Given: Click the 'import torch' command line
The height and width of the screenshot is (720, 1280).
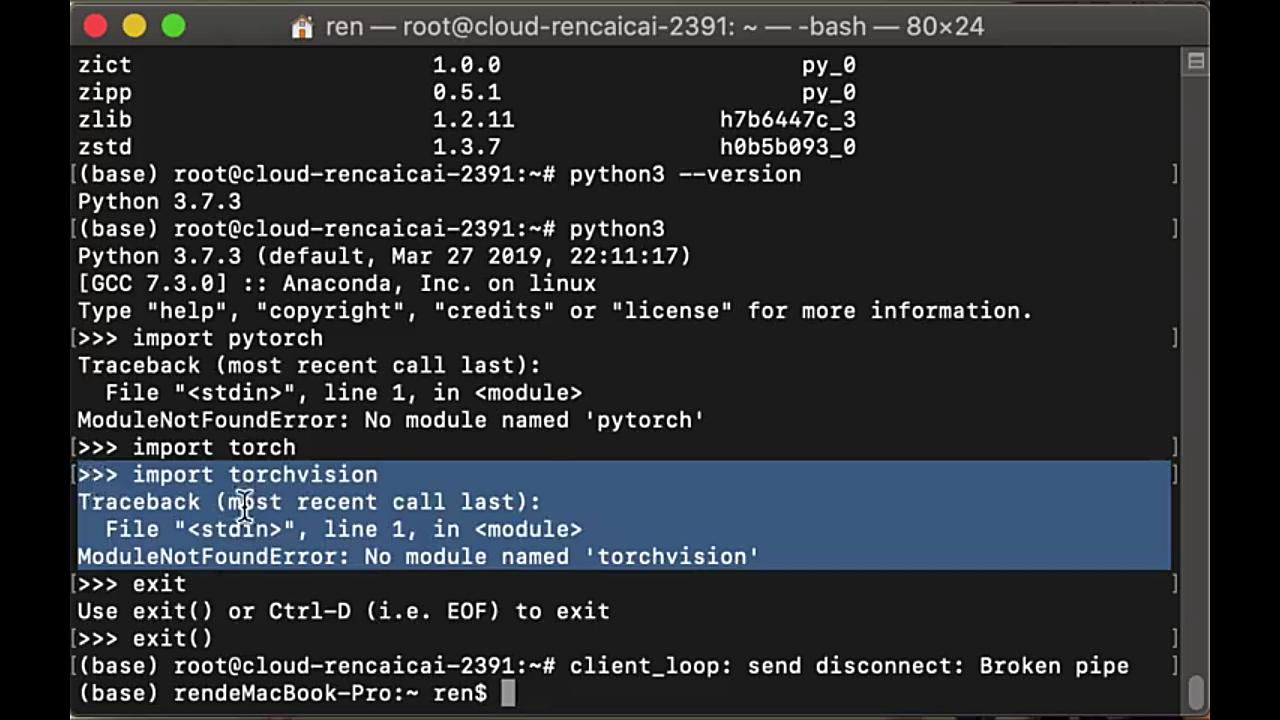Looking at the screenshot, I should tap(187, 447).
